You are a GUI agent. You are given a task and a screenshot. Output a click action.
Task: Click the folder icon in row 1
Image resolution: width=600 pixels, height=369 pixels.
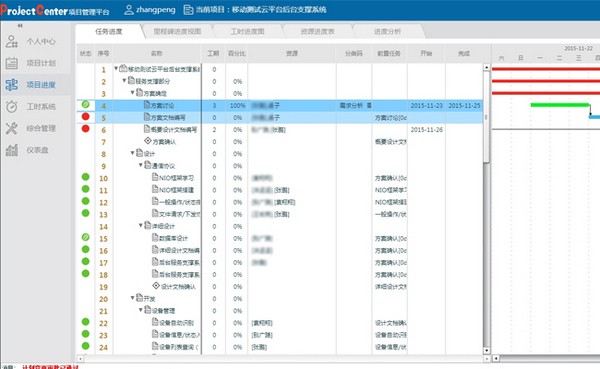[x=123, y=69]
